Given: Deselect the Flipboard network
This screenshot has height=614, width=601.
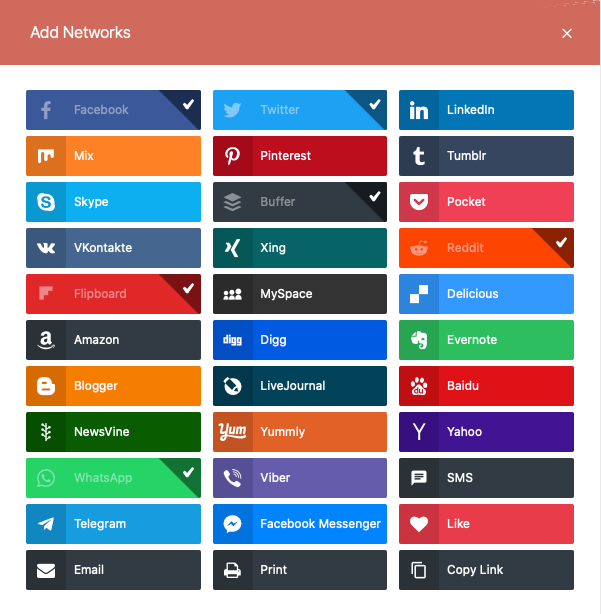Looking at the screenshot, I should (x=113, y=294).
